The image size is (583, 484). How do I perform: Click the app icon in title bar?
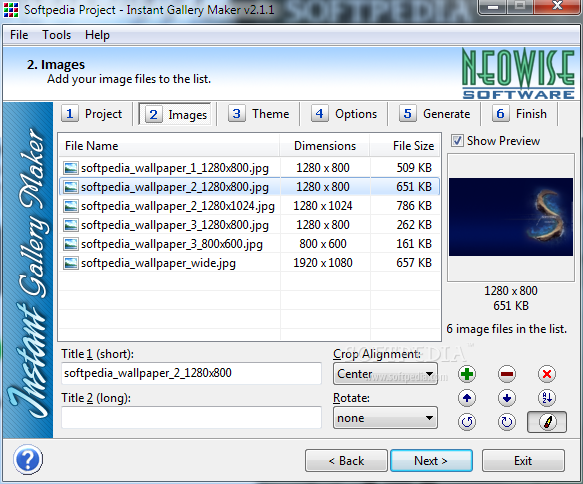tap(11, 10)
